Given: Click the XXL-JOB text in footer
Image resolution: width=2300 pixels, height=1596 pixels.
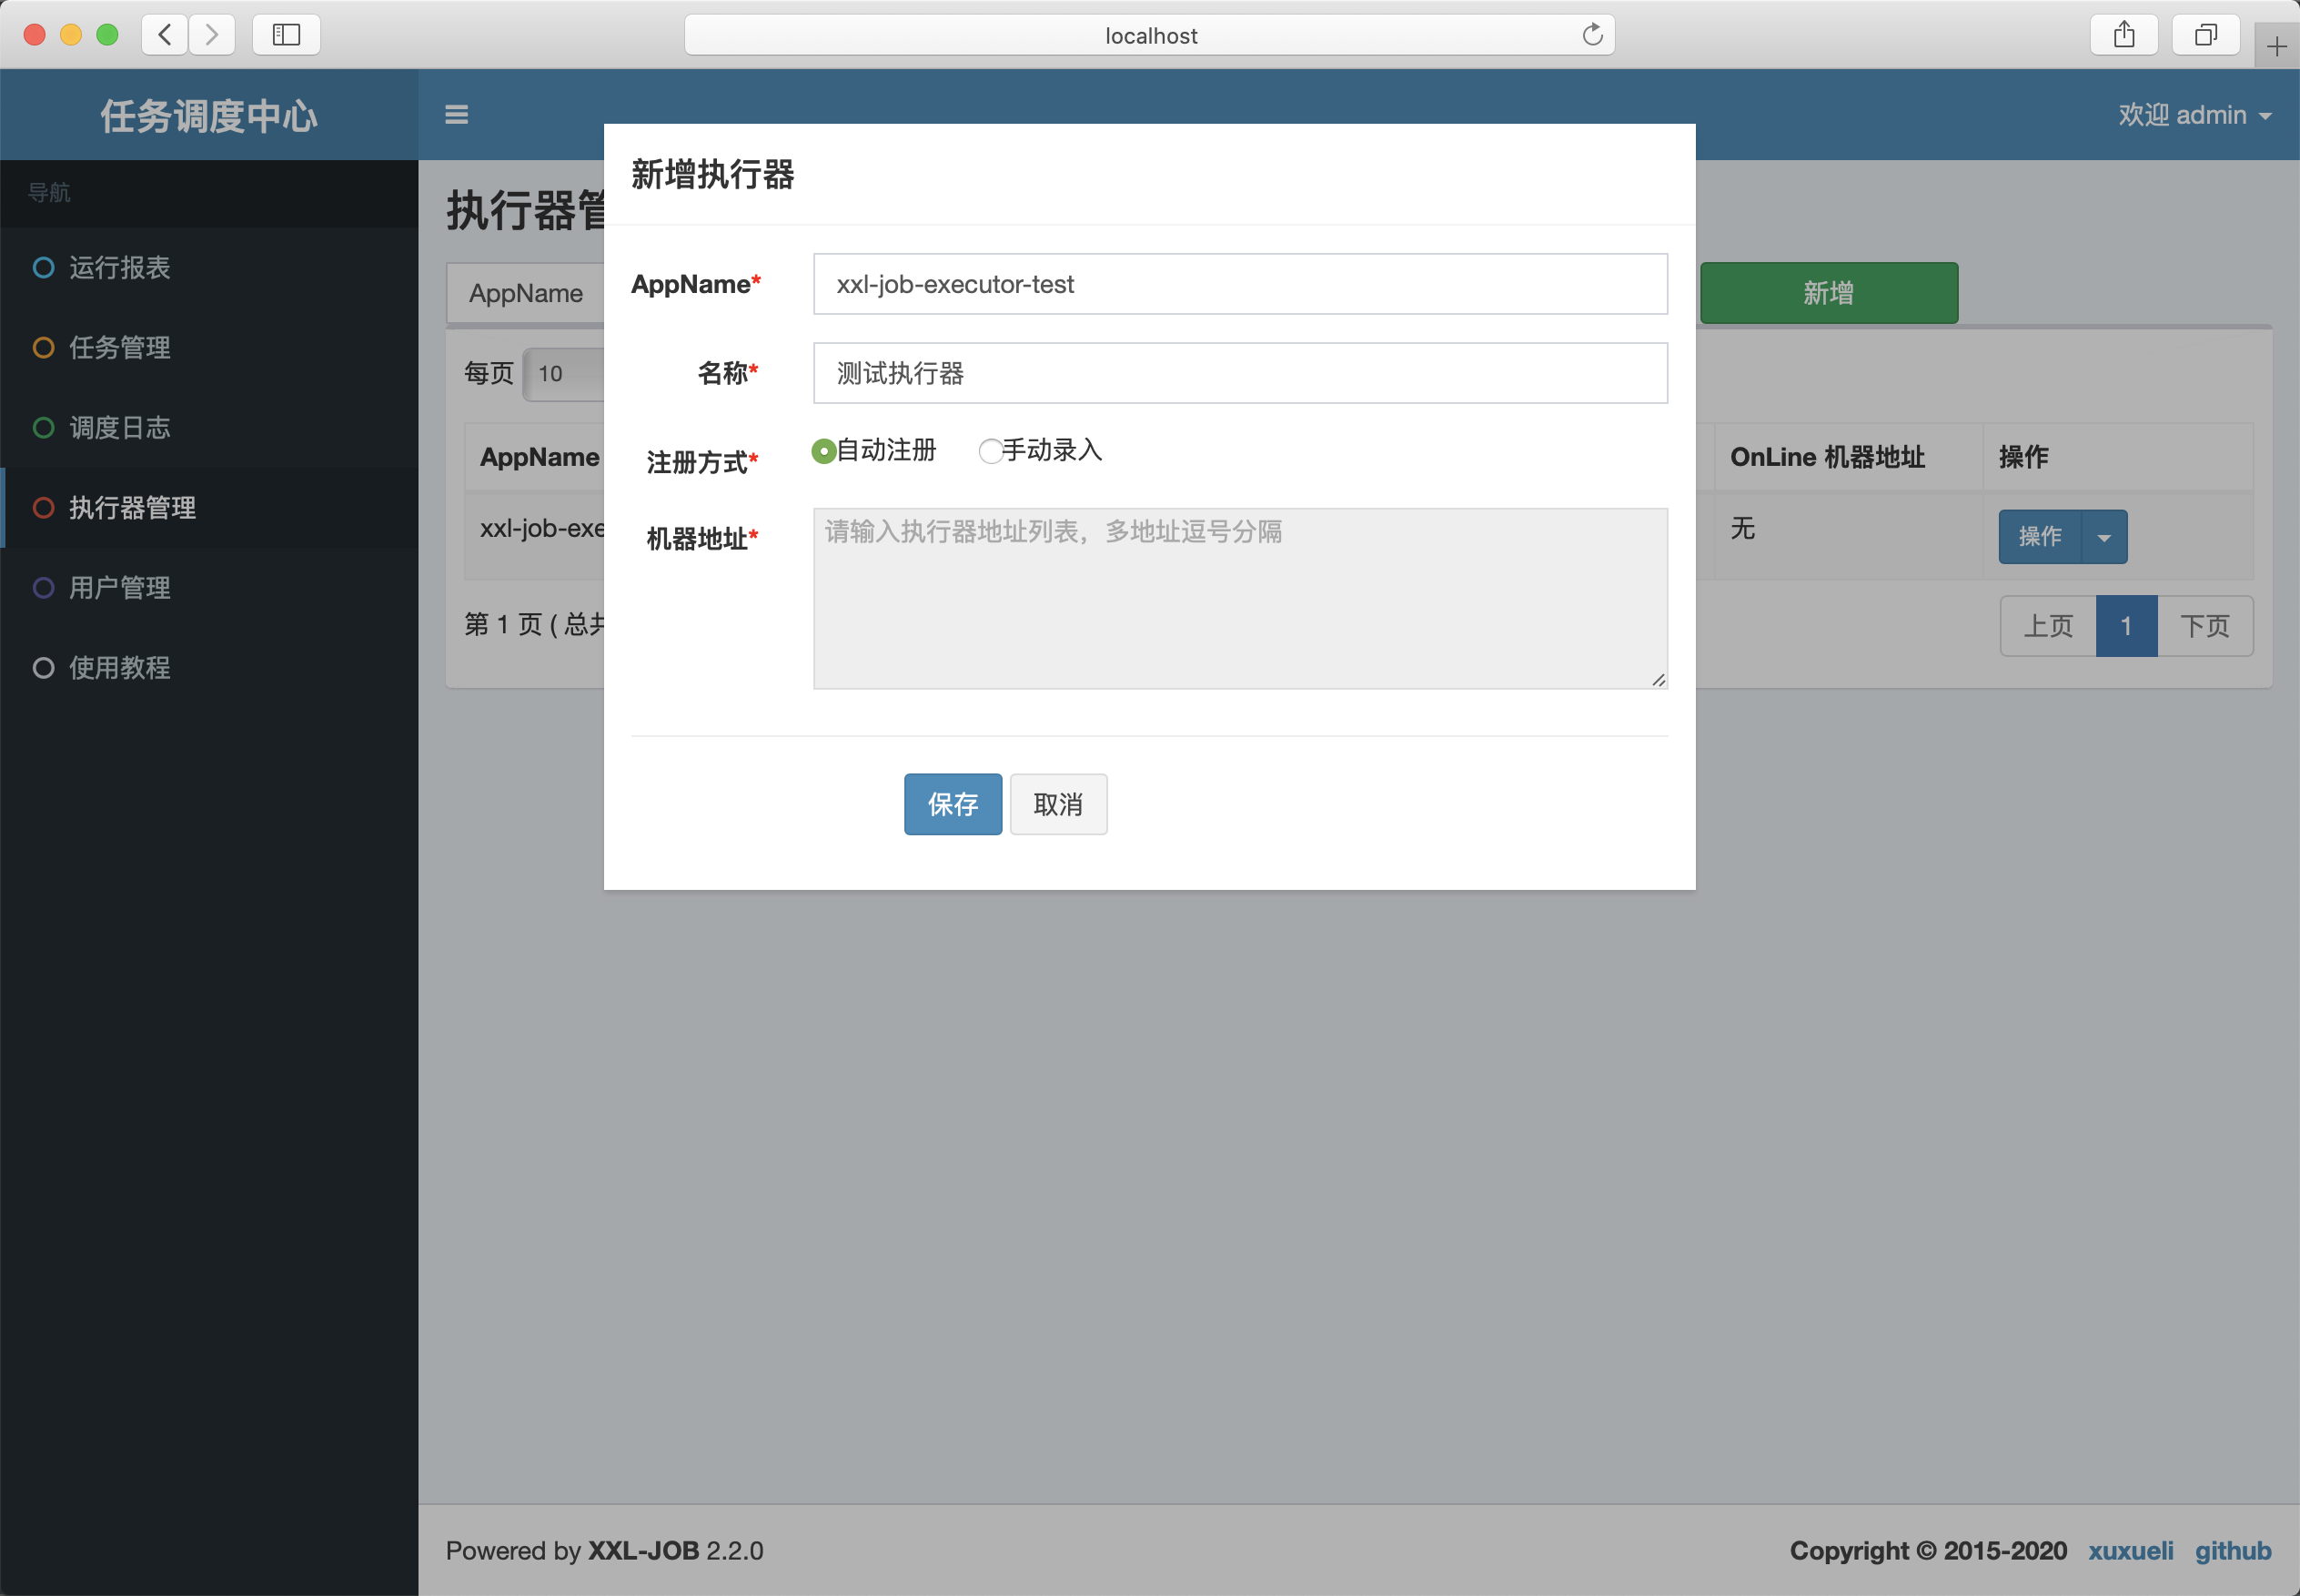Looking at the screenshot, I should (x=643, y=1550).
